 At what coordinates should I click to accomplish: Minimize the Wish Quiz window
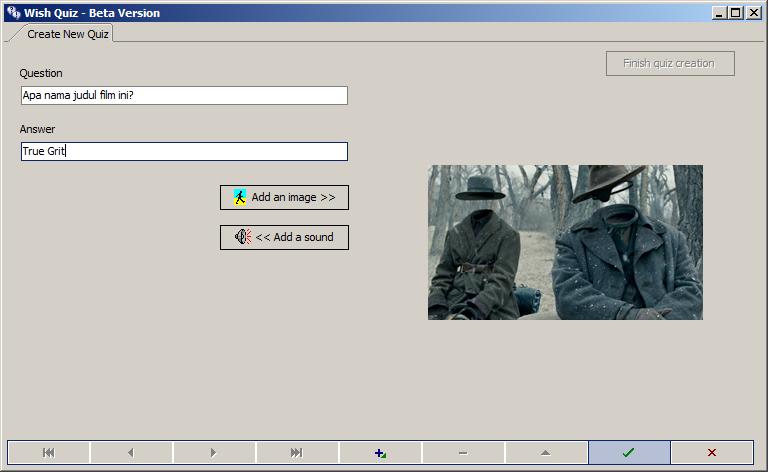tap(720, 13)
